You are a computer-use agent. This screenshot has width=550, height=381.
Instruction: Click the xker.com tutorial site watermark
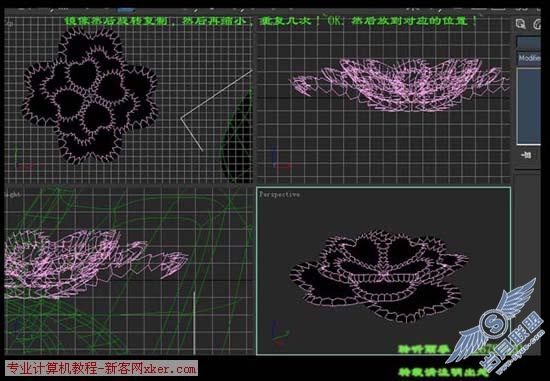coord(102,369)
